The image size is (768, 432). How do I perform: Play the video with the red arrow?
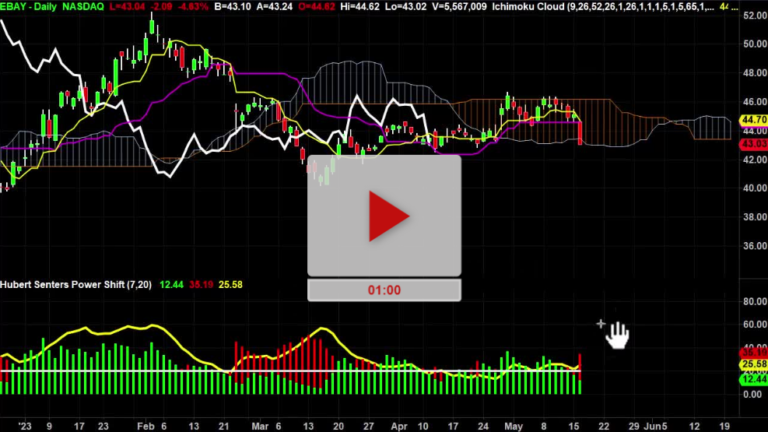[x=384, y=215]
